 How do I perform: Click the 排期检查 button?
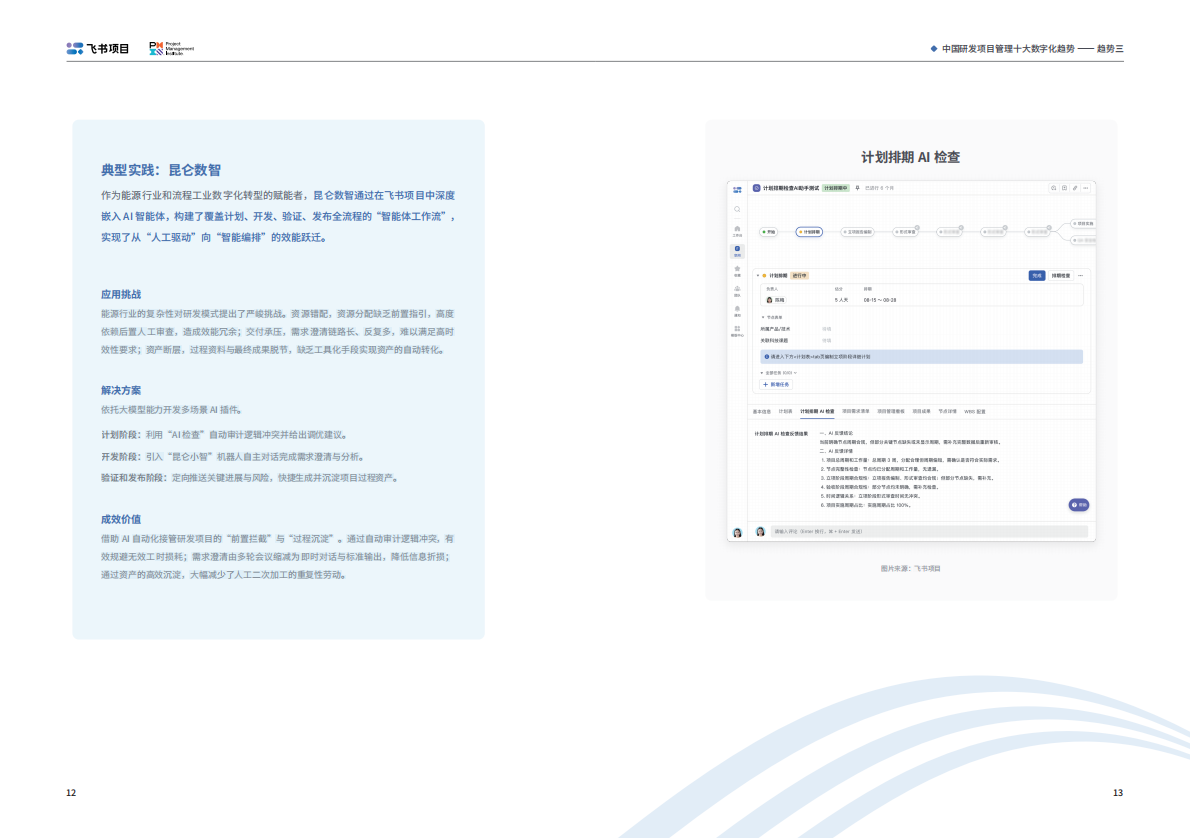pyautogui.click(x=1061, y=276)
